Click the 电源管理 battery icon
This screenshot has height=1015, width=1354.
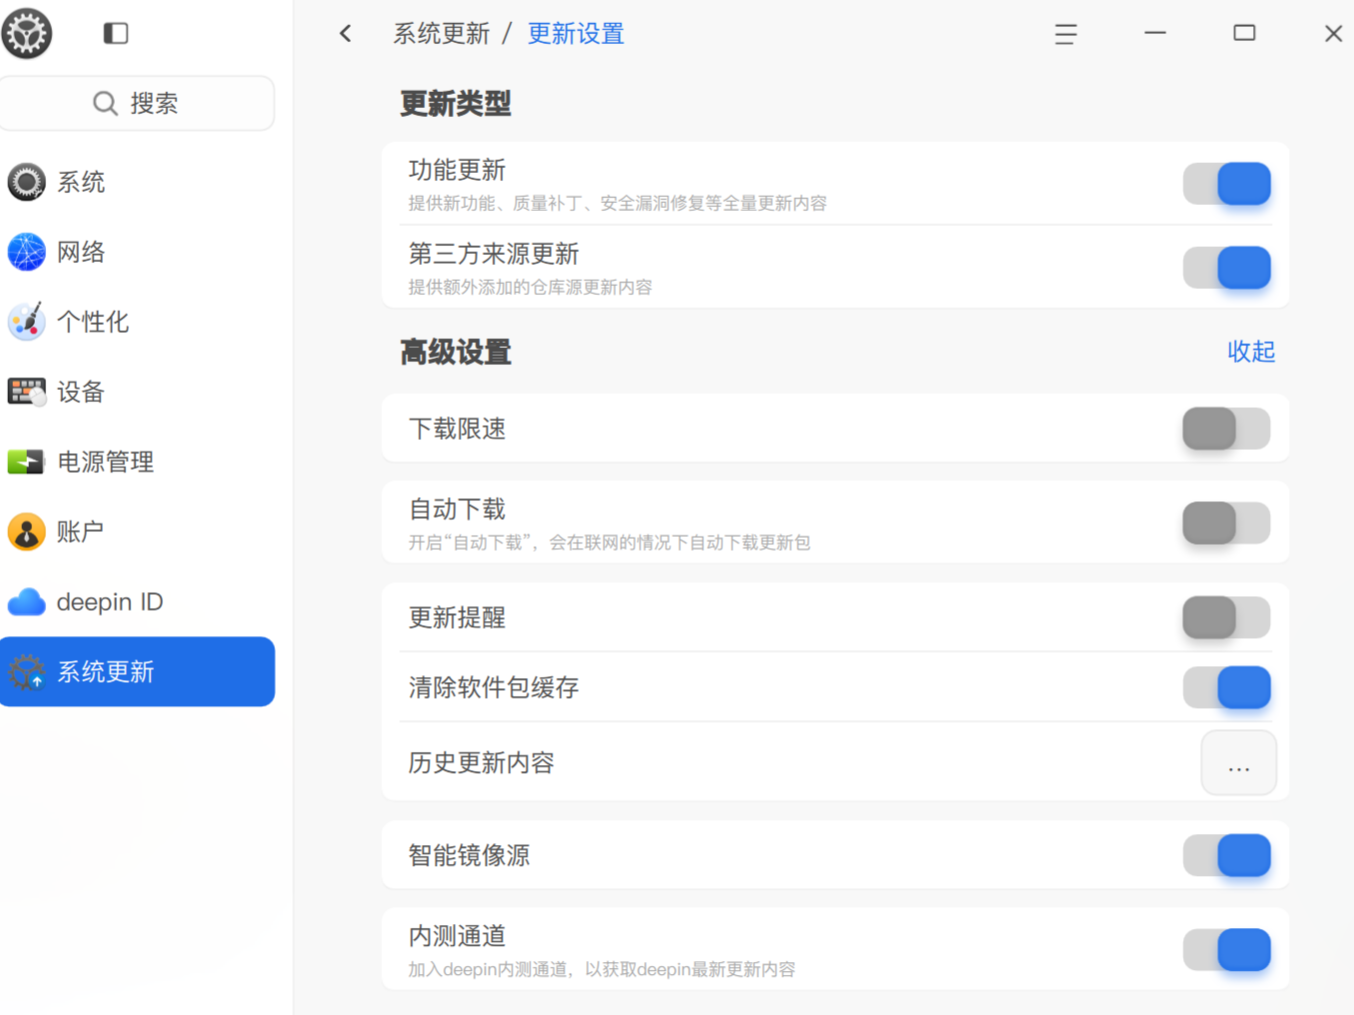pos(26,462)
